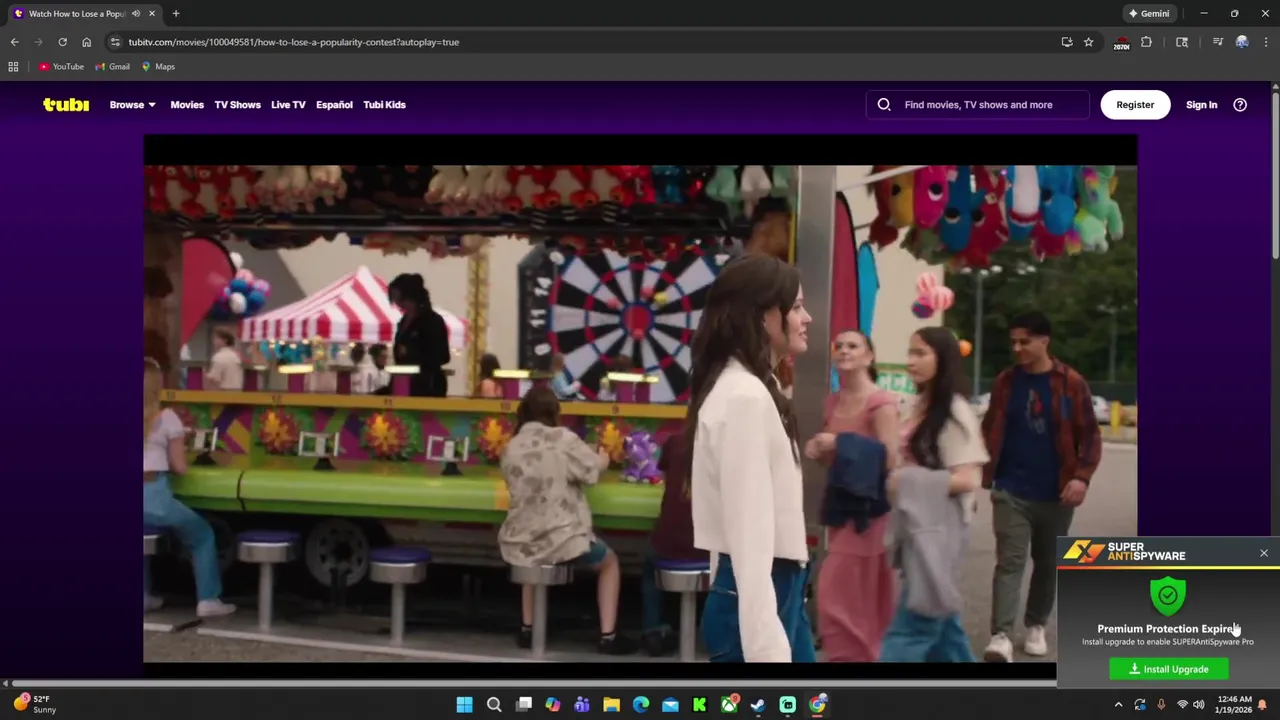
Task: Open Task View on taskbar
Action: (x=523, y=705)
